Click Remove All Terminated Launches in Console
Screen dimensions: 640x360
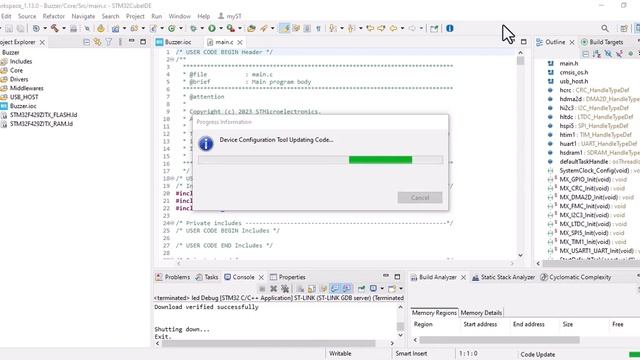point(285,289)
